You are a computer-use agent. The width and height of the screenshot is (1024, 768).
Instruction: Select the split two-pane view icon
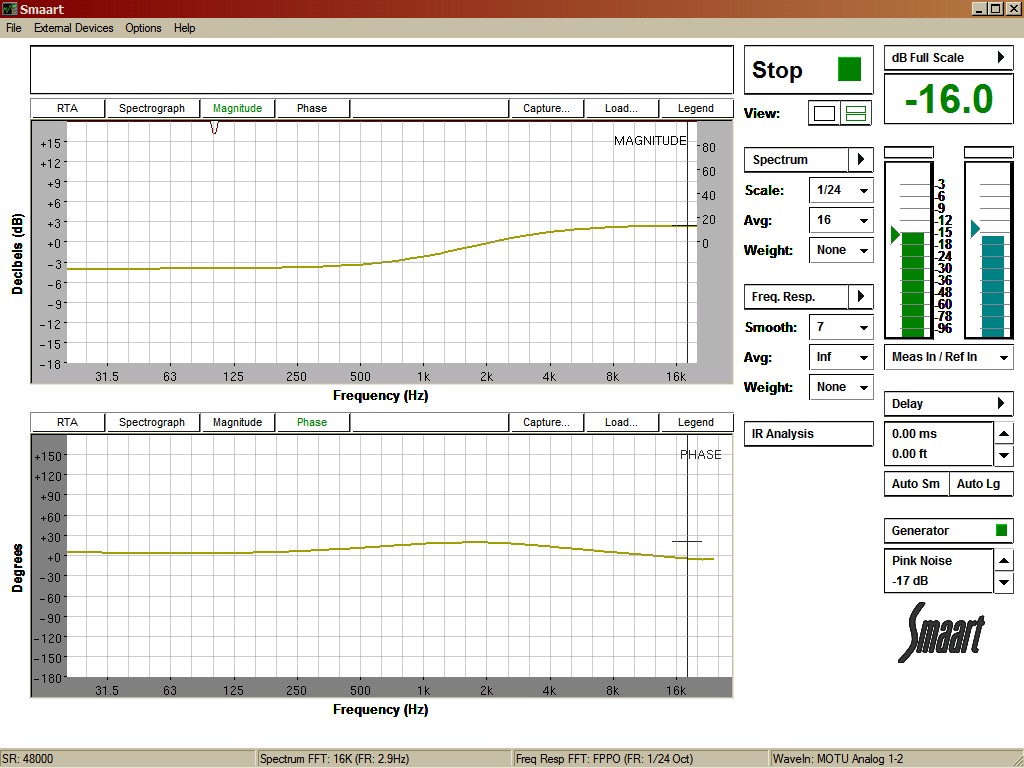click(x=856, y=113)
